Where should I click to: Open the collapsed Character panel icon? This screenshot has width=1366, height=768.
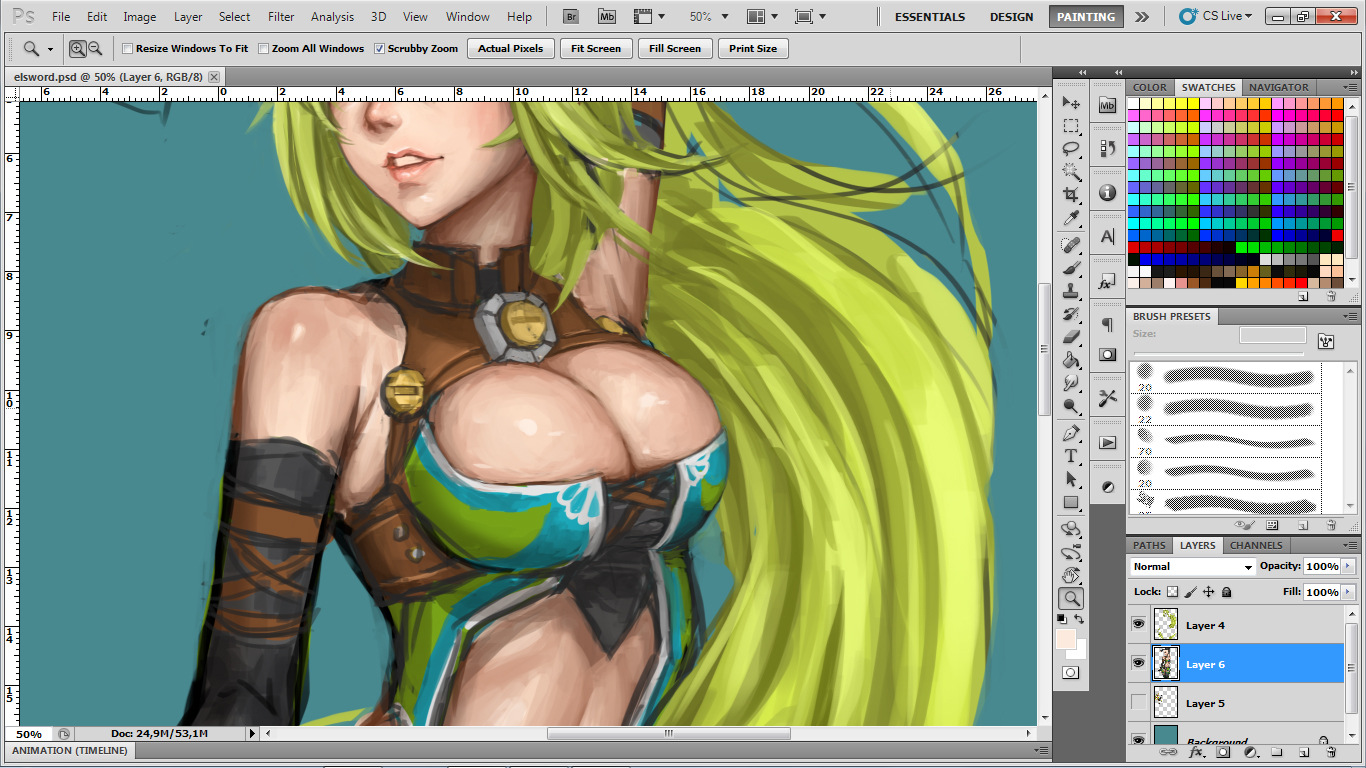click(x=1107, y=237)
